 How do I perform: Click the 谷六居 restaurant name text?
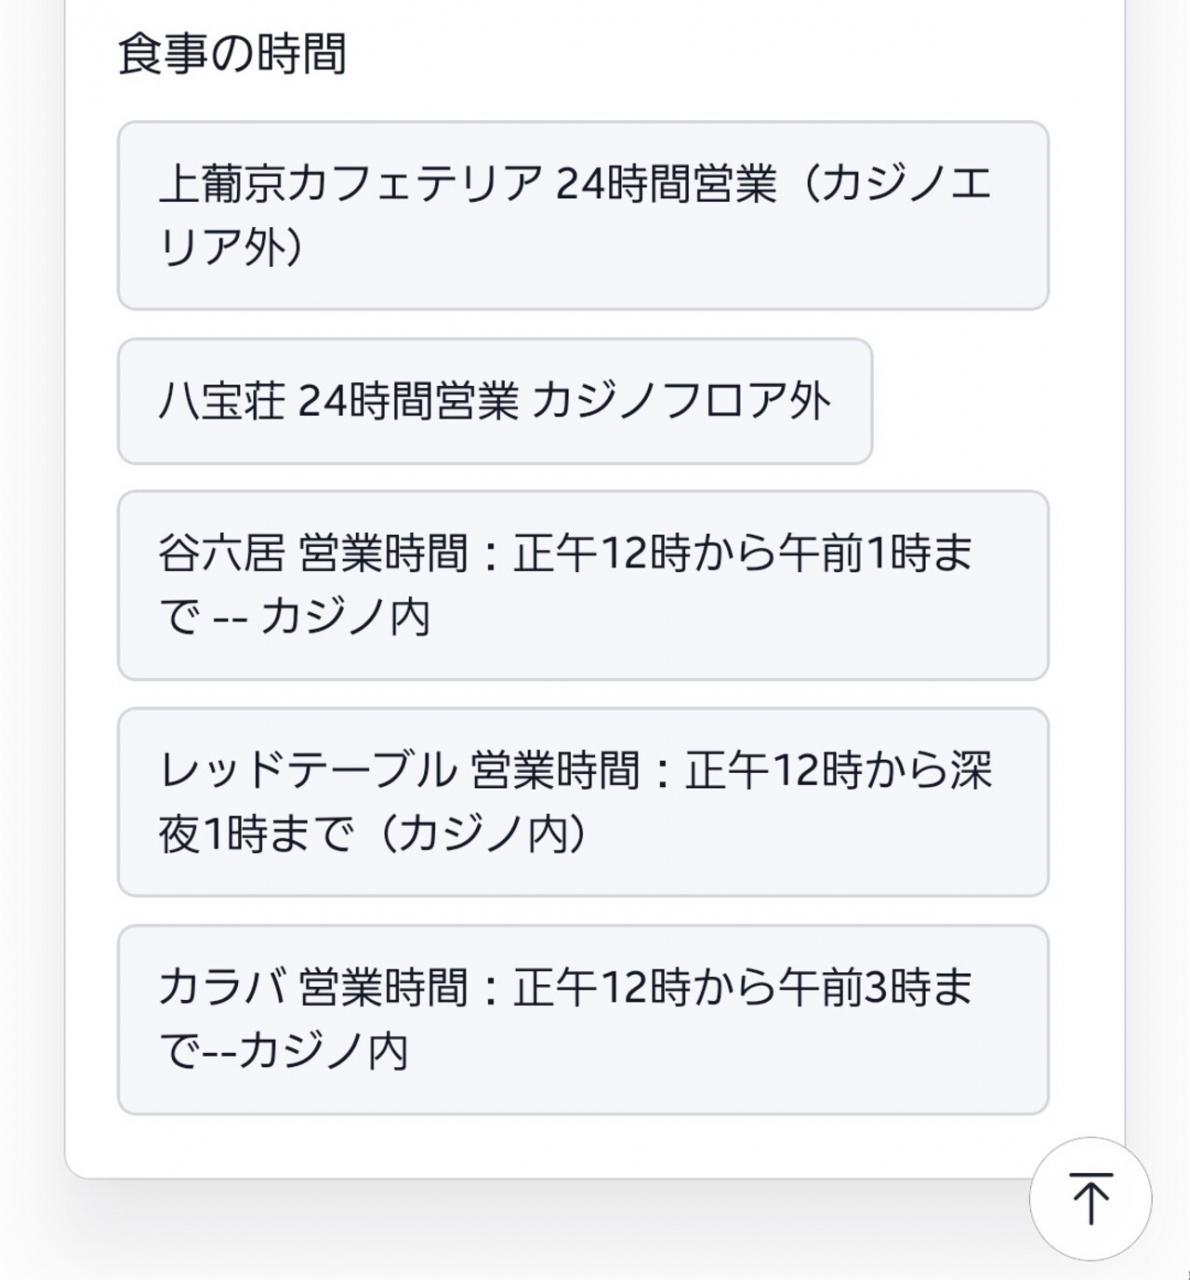pyautogui.click(x=221, y=553)
